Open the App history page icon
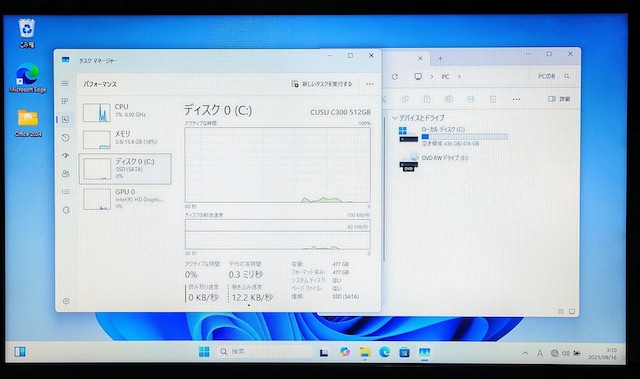The width and height of the screenshot is (640, 379). click(65, 138)
